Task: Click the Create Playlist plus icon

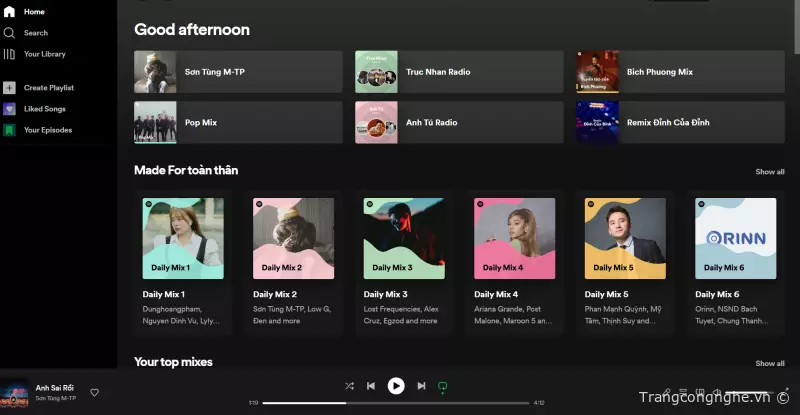Action: (x=9, y=88)
